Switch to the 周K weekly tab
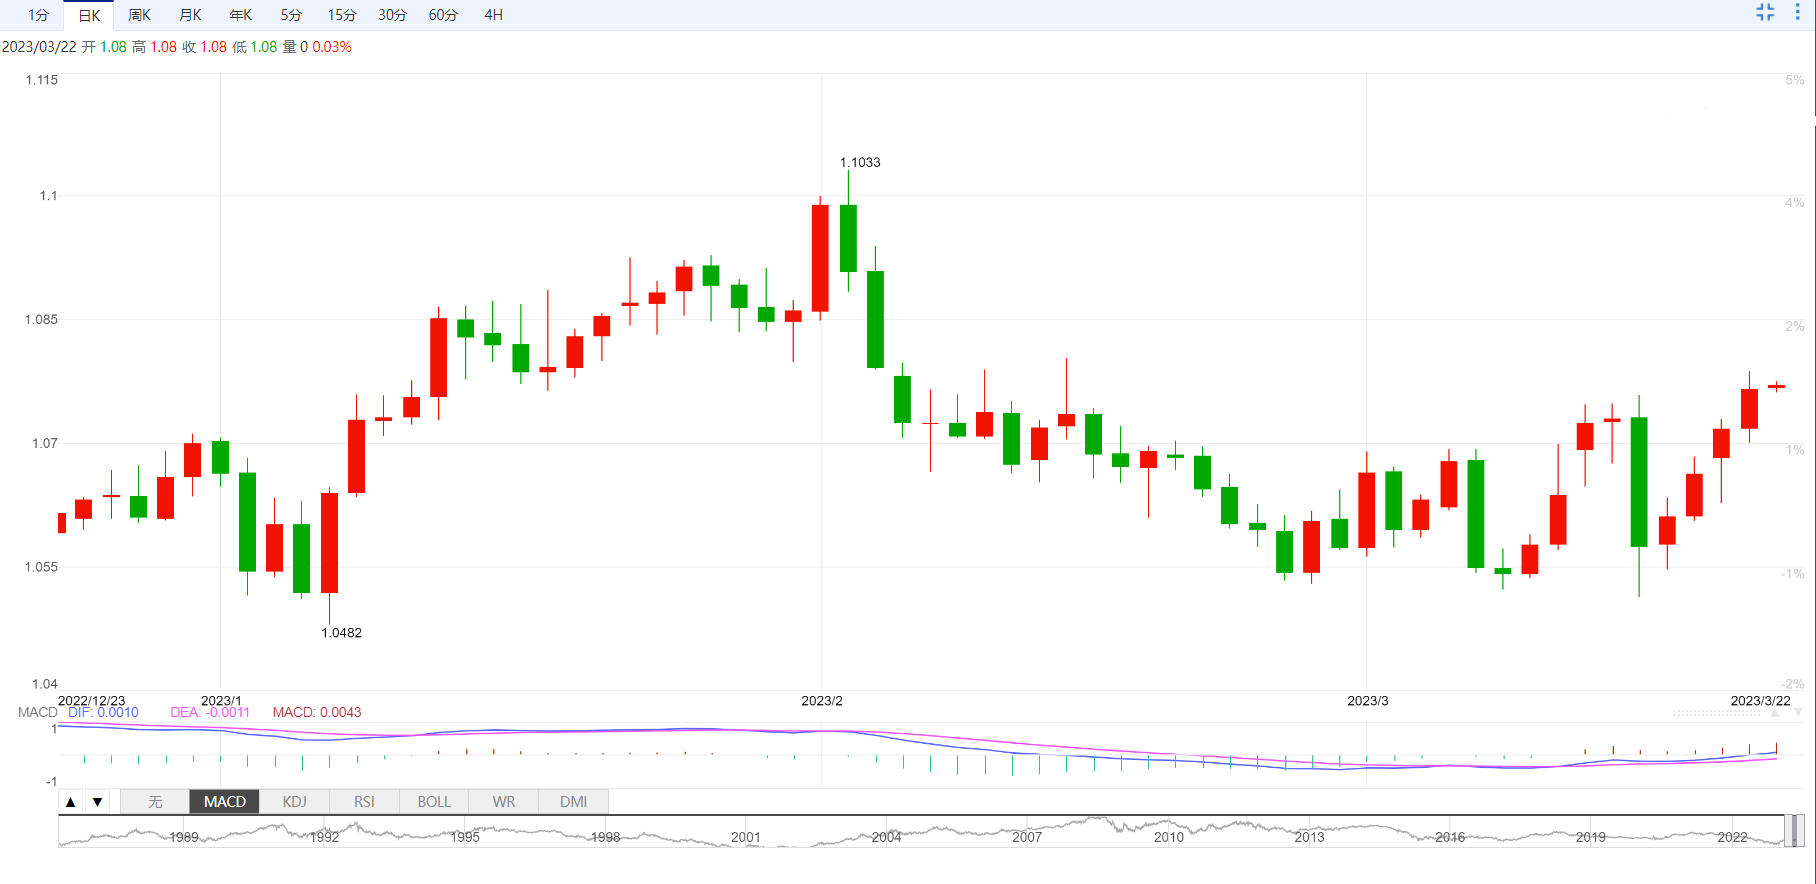Viewport: 1816px width, 884px height. 139,15
